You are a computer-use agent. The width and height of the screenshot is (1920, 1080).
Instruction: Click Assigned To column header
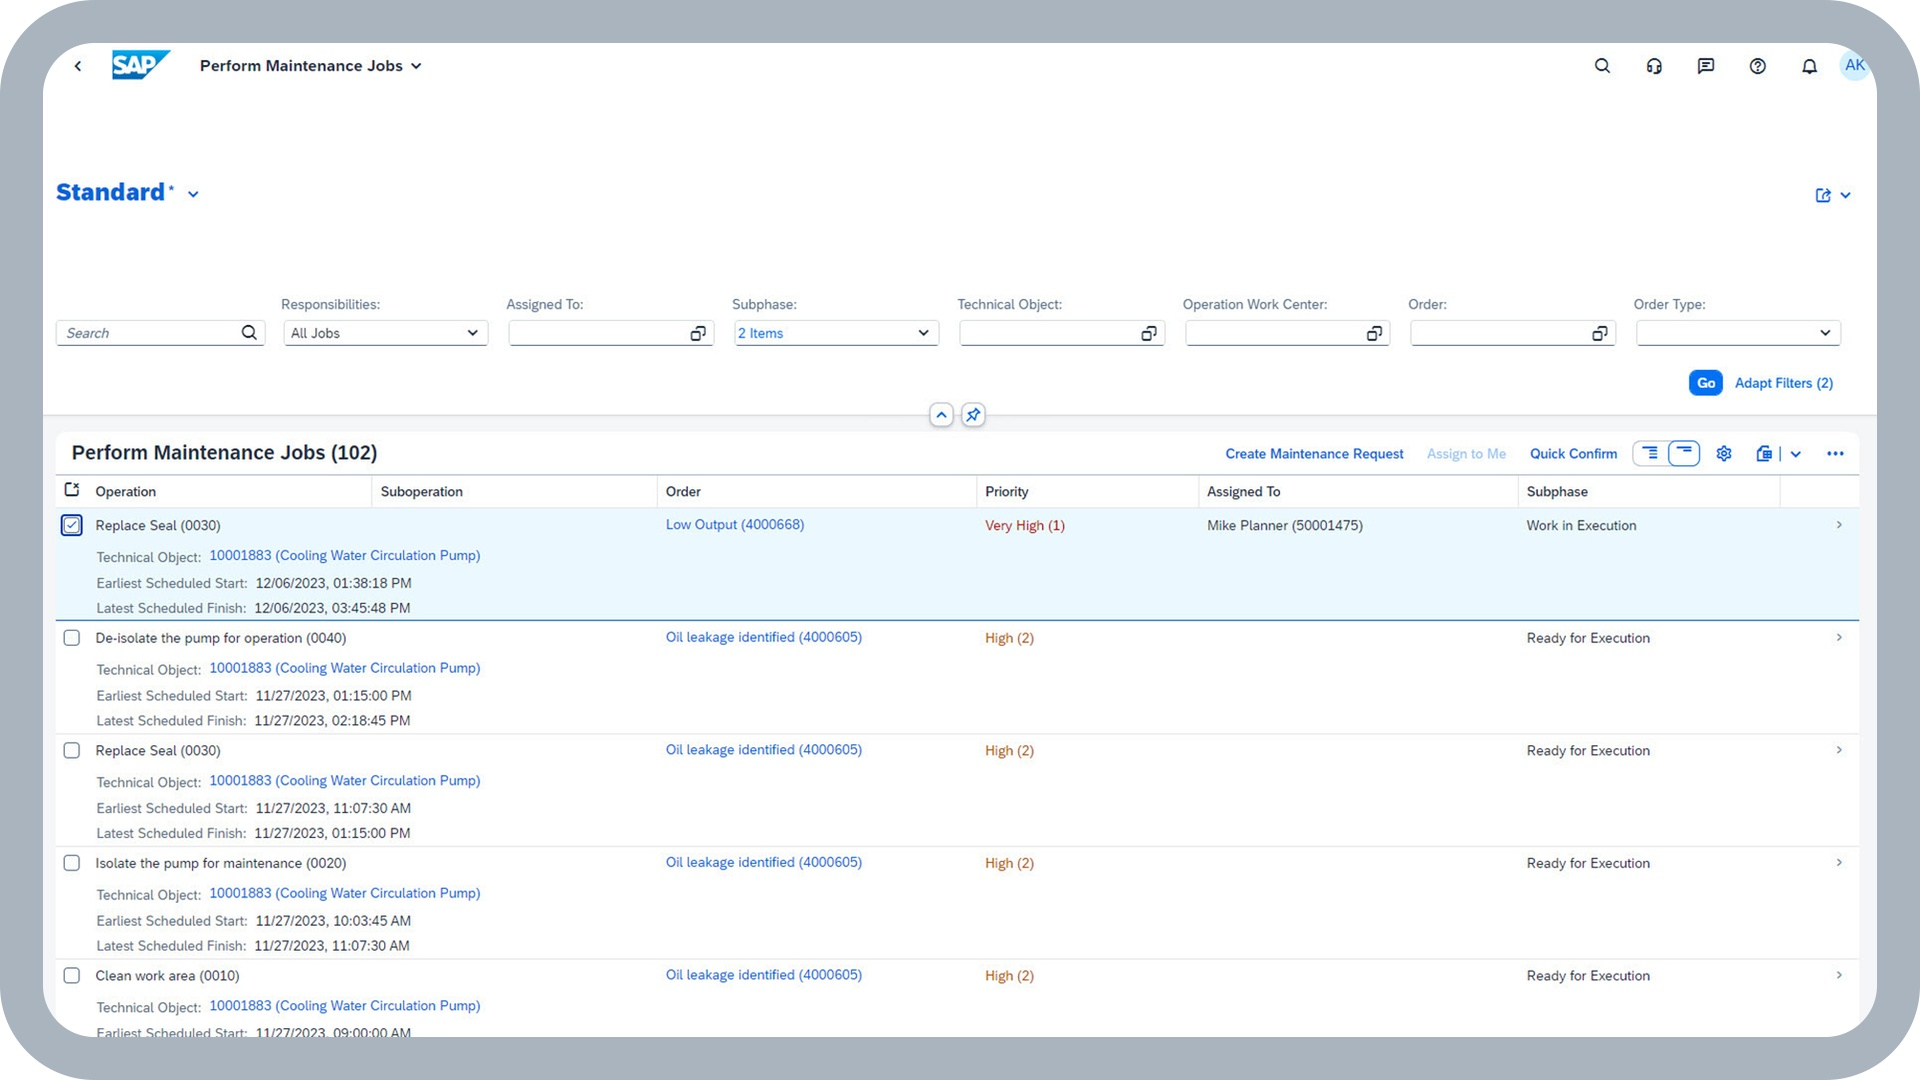pos(1243,492)
